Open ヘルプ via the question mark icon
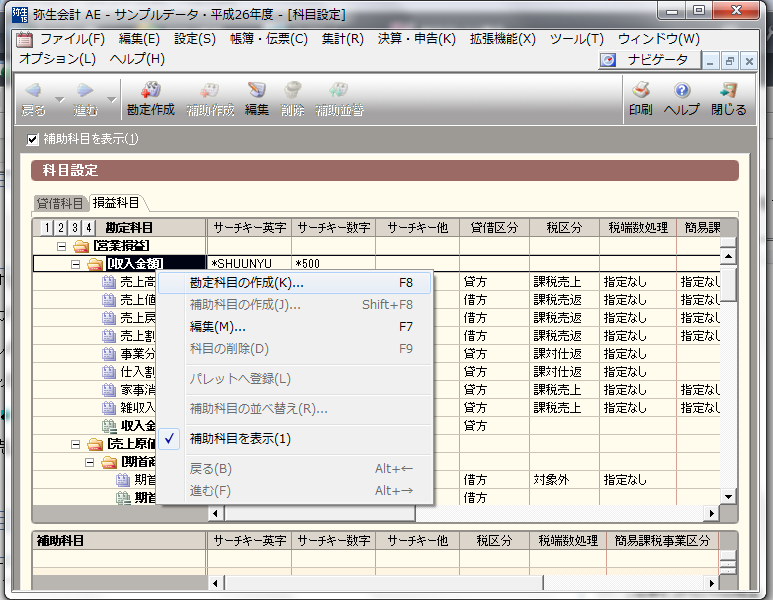The height and width of the screenshot is (600, 773). [682, 91]
